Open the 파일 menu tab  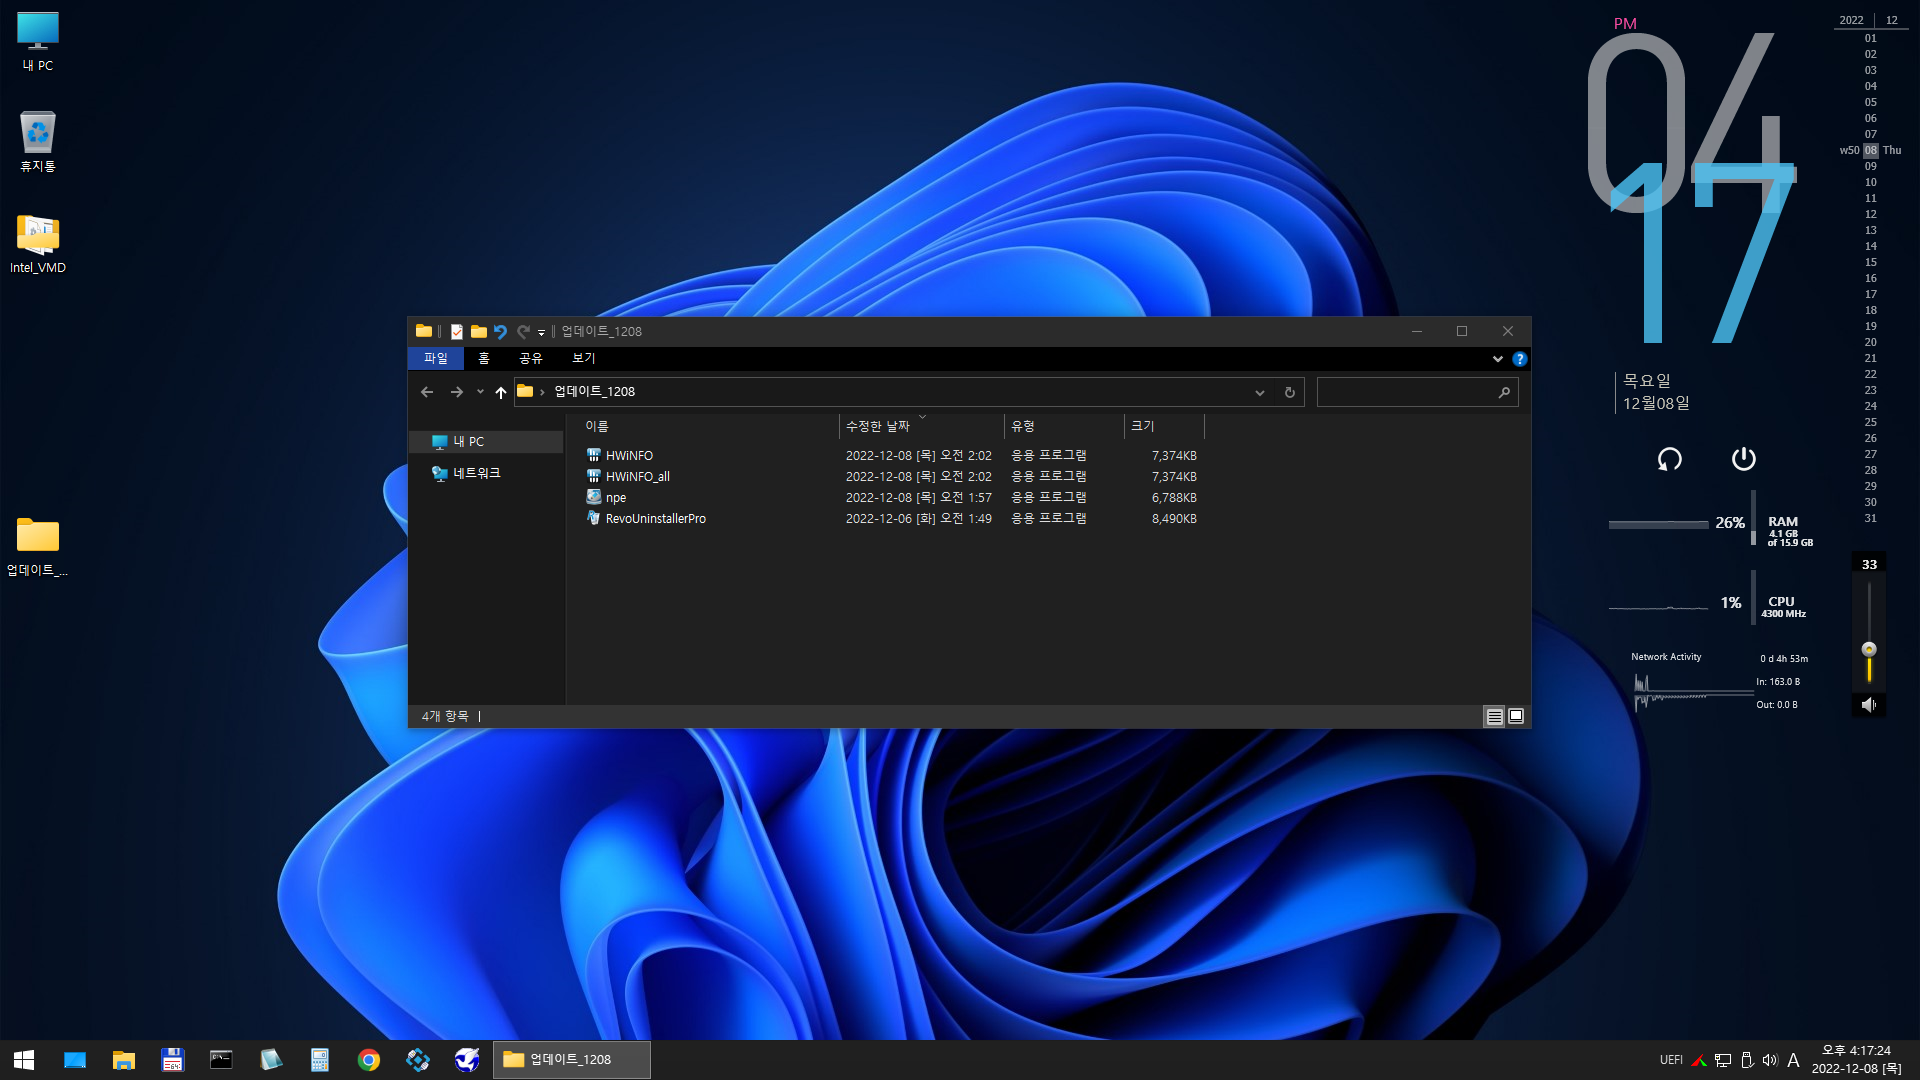(x=435, y=358)
